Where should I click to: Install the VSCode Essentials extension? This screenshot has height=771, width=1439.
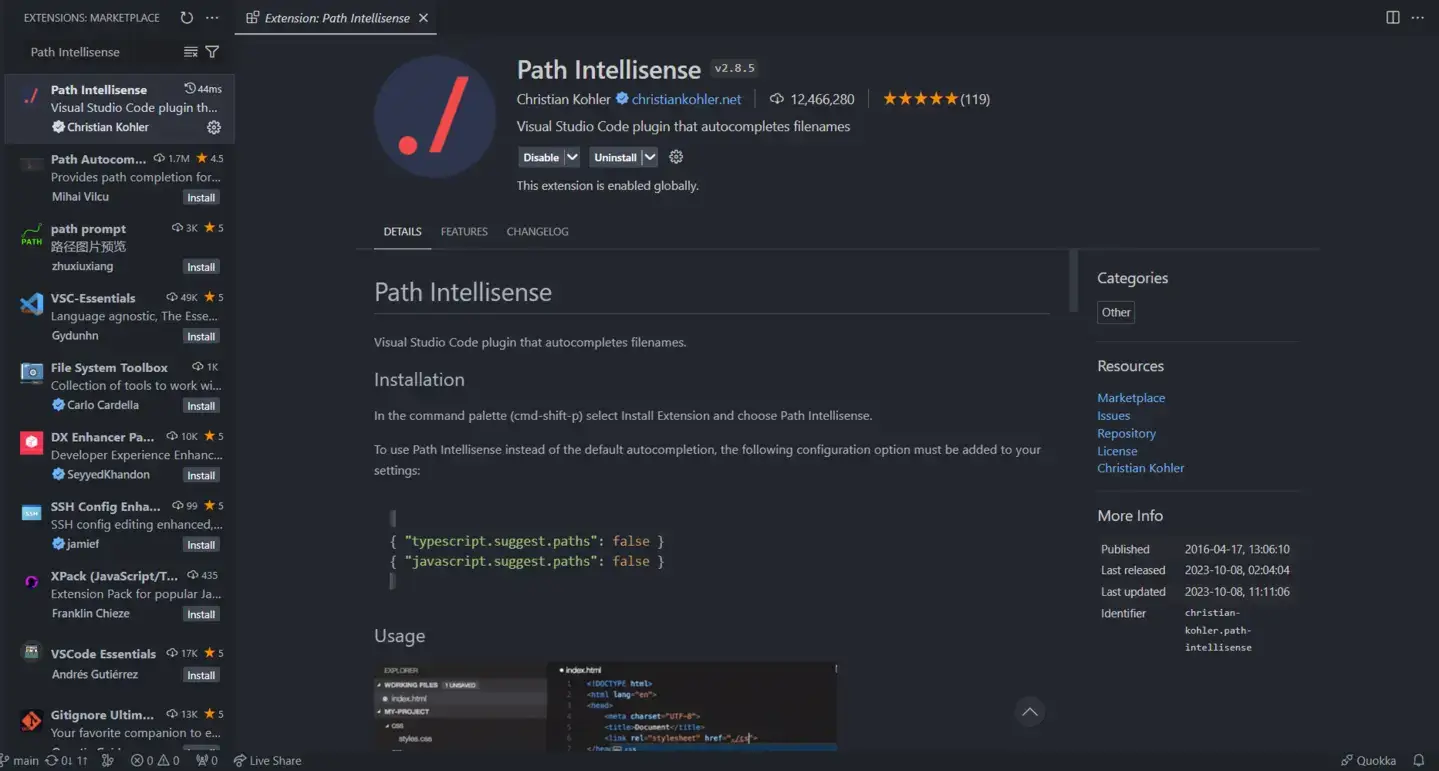tap(201, 675)
